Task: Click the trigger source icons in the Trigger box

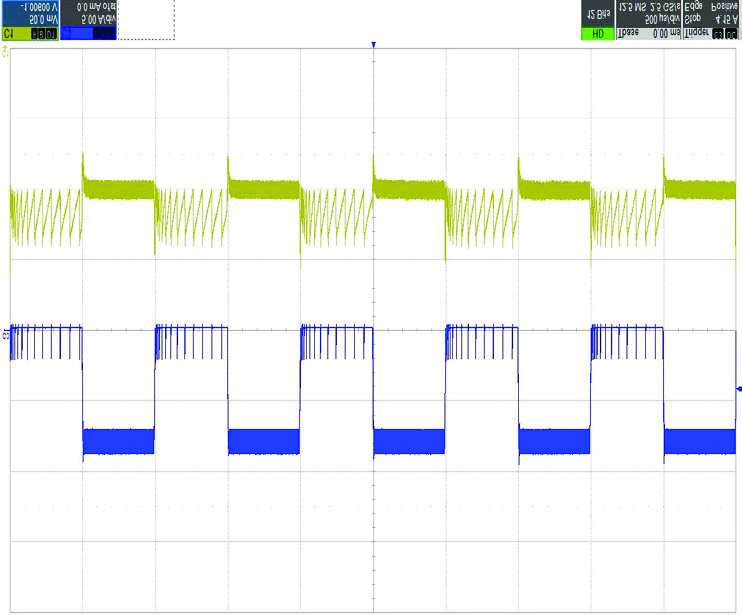Action: point(725,33)
